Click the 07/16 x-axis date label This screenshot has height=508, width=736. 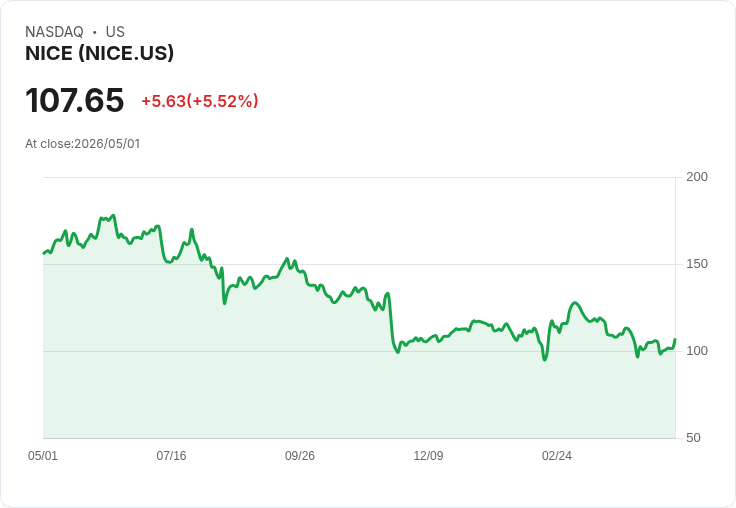(171, 455)
